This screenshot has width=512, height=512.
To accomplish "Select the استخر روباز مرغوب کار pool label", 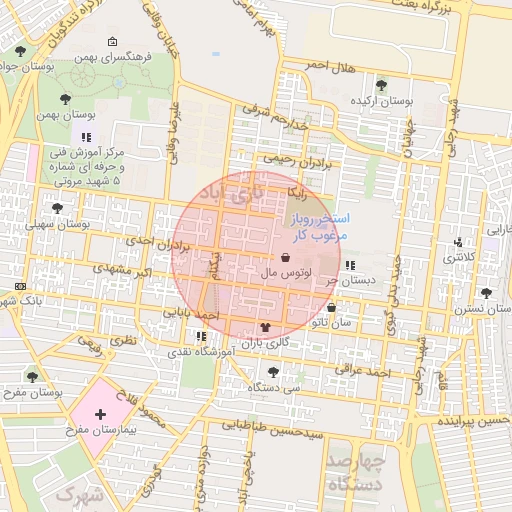I will pyautogui.click(x=320, y=227).
